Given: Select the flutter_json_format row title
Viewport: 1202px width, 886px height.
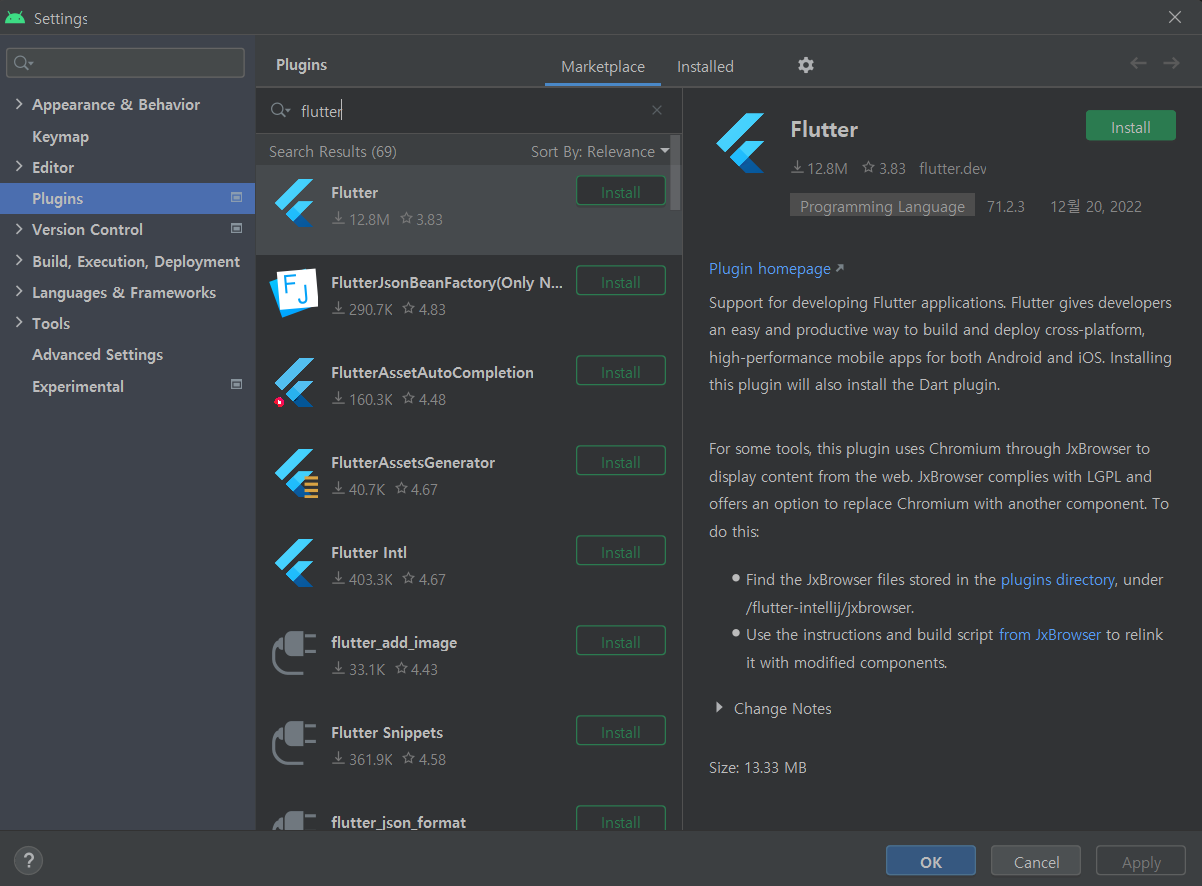Looking at the screenshot, I should tap(398, 822).
